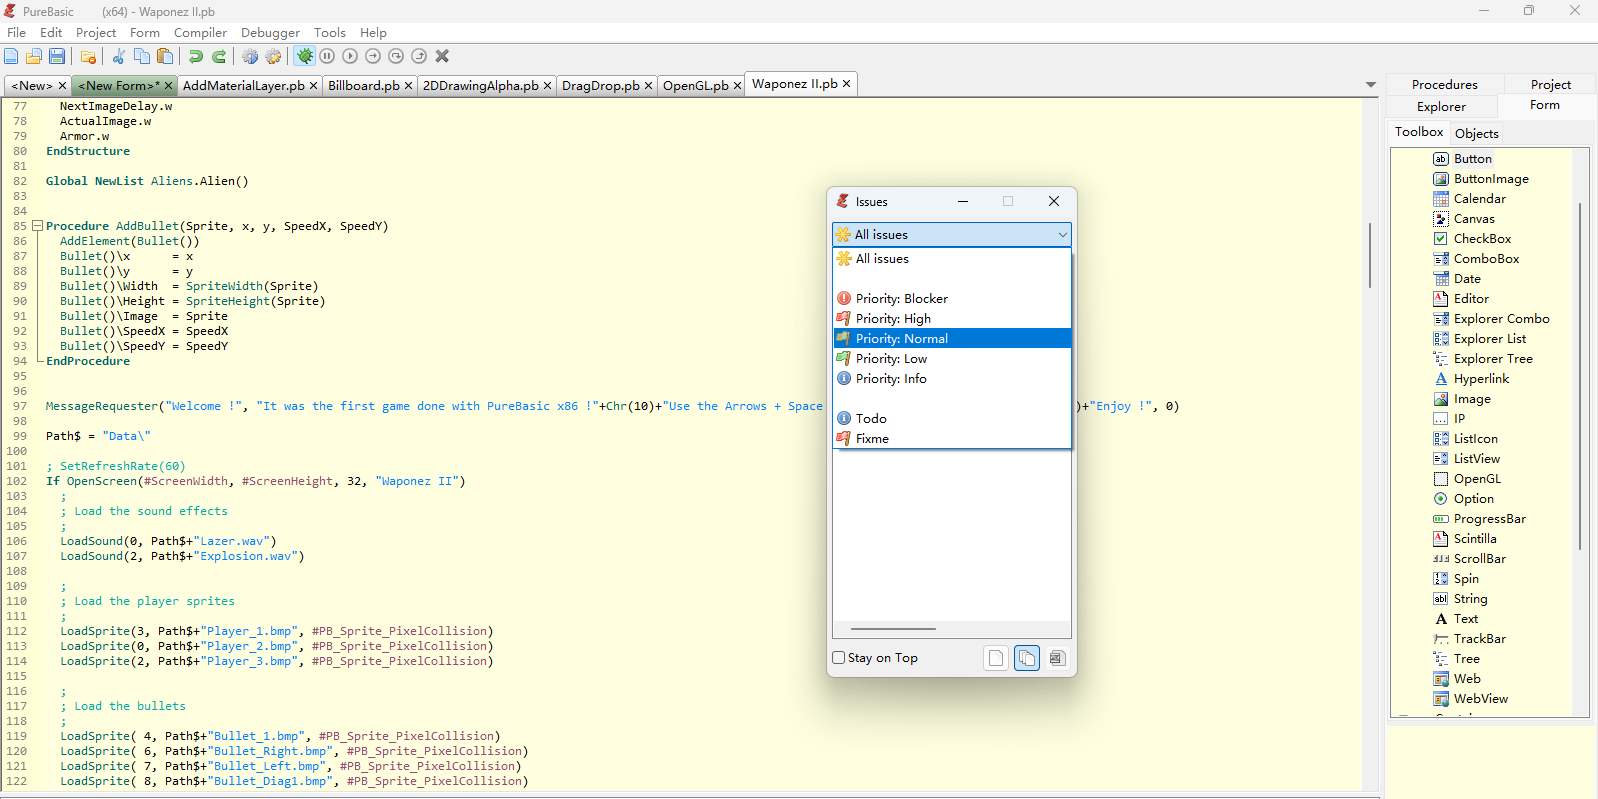Click the Open file folder icon
Viewport: 1598px width, 799px height.
point(34,57)
